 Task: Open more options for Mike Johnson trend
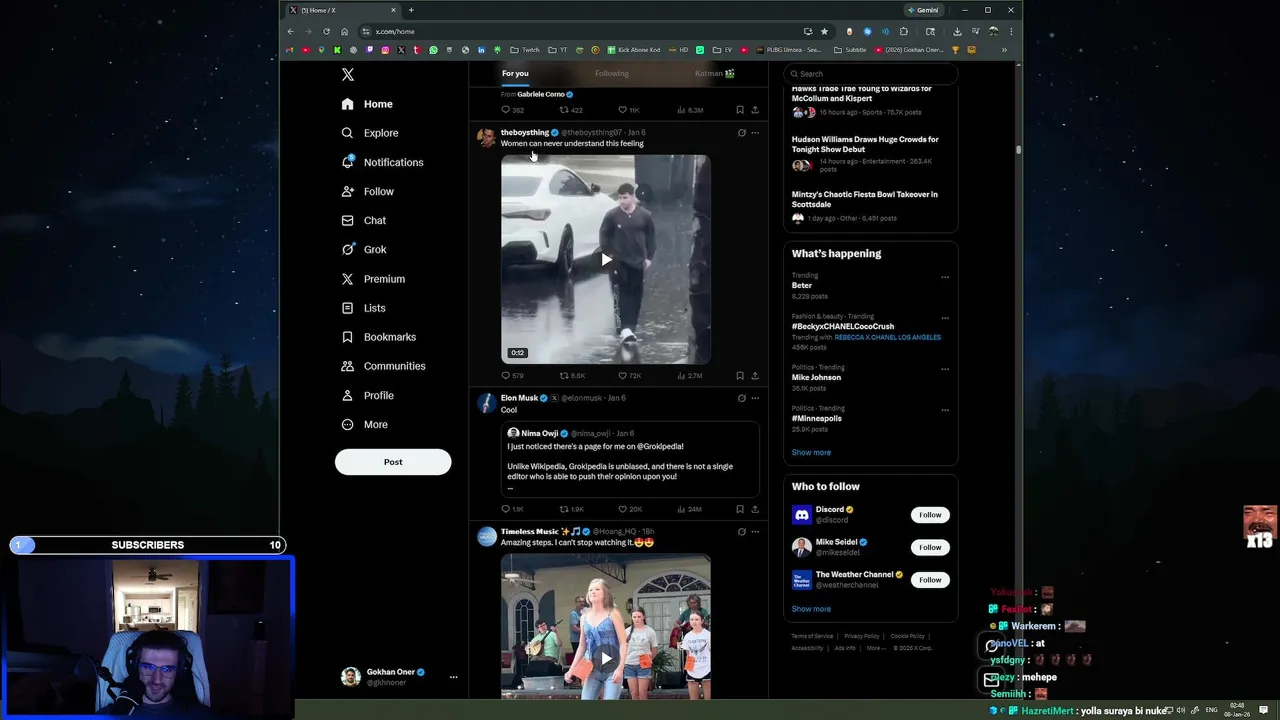[x=945, y=369]
